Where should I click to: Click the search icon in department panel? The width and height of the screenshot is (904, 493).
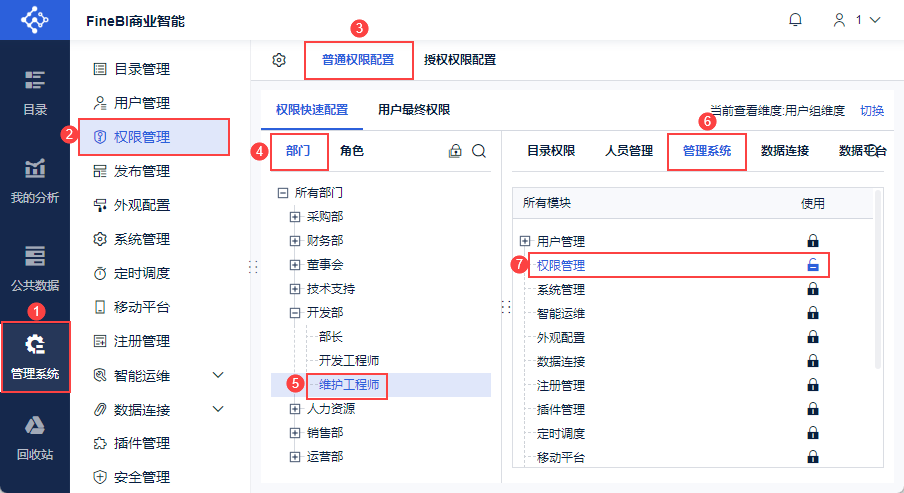pyautogui.click(x=479, y=151)
